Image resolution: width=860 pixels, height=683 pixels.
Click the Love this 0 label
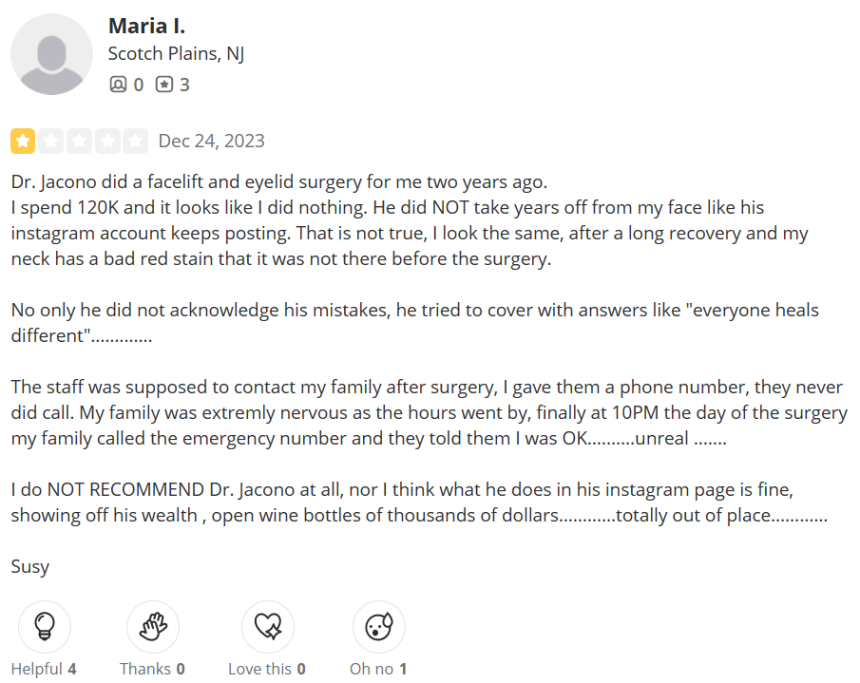coord(267,669)
